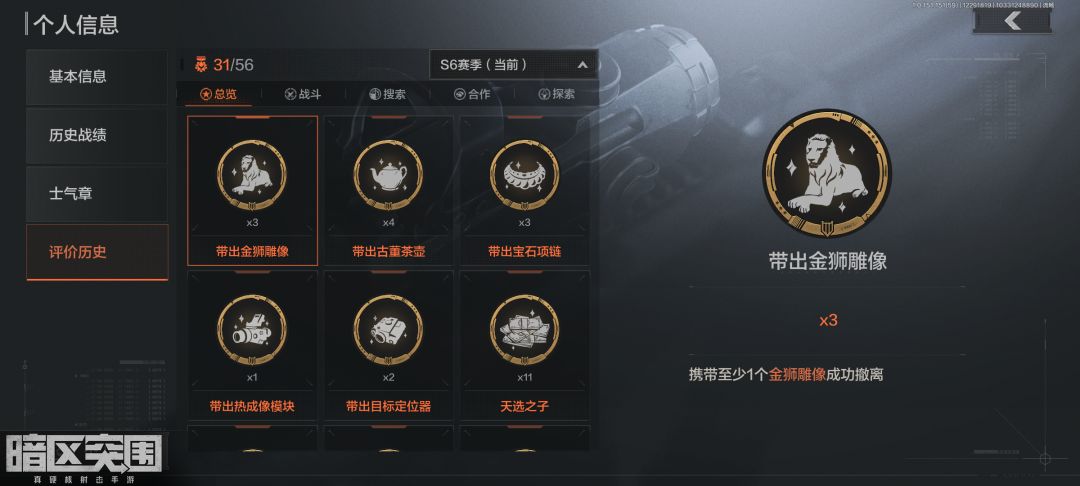
Task: Click the large lion badge preview
Action: [827, 173]
